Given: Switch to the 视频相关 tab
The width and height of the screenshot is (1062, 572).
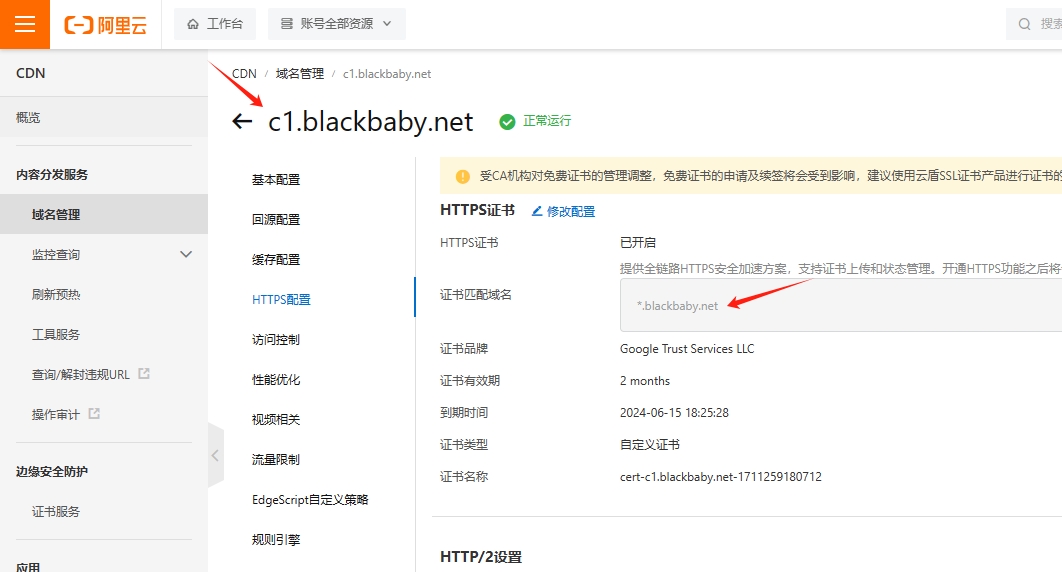Looking at the screenshot, I should point(276,420).
